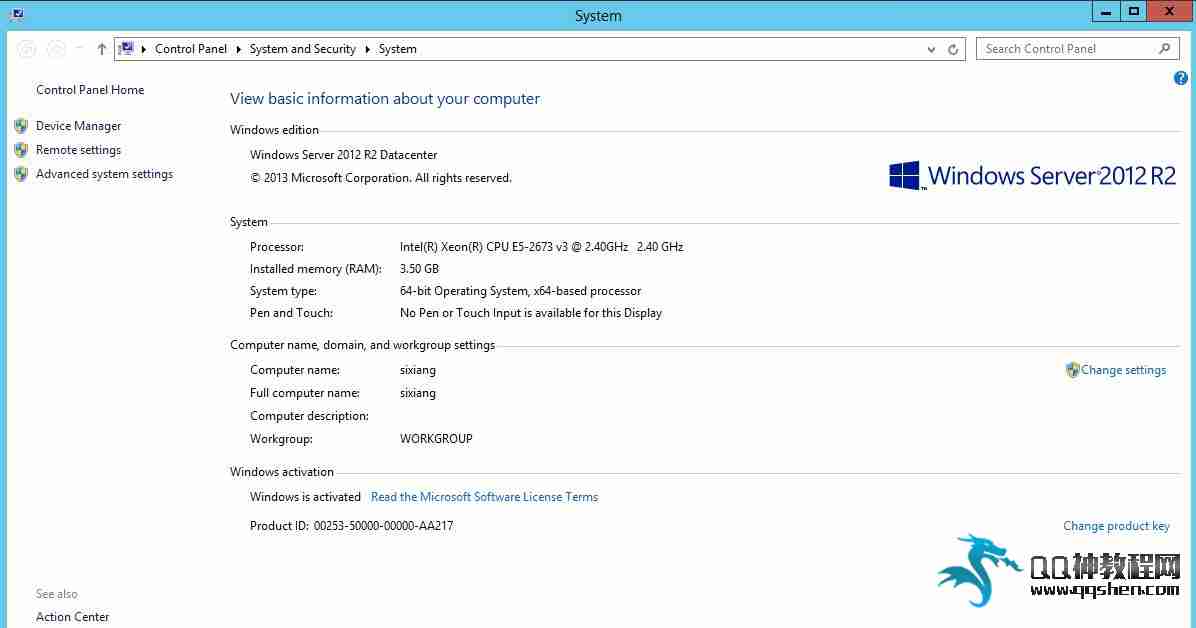Image resolution: width=1196 pixels, height=628 pixels.
Task: Click shield icon next to Change settings
Action: coord(1072,370)
